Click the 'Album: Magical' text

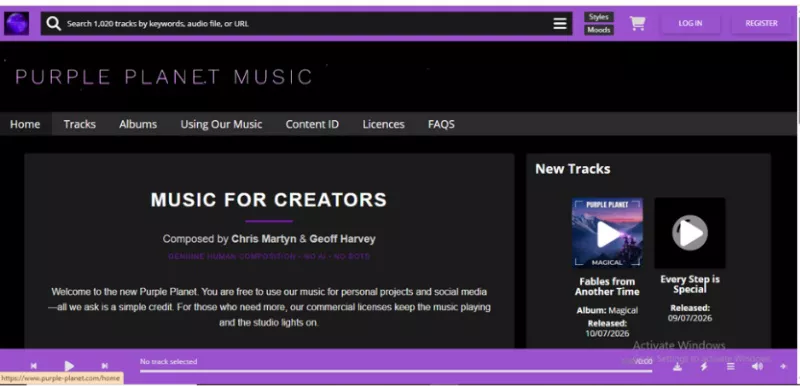coord(607,310)
